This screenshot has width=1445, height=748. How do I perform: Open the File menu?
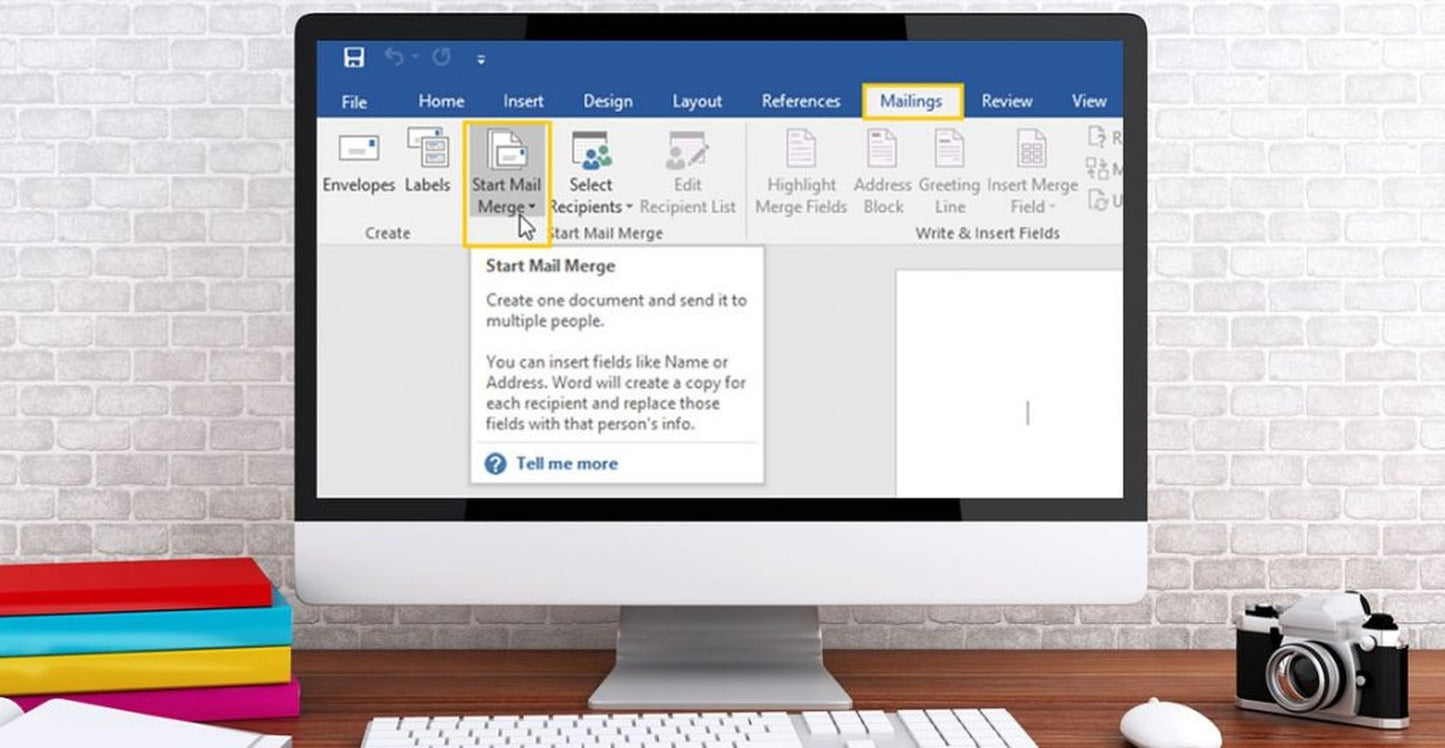pos(353,101)
